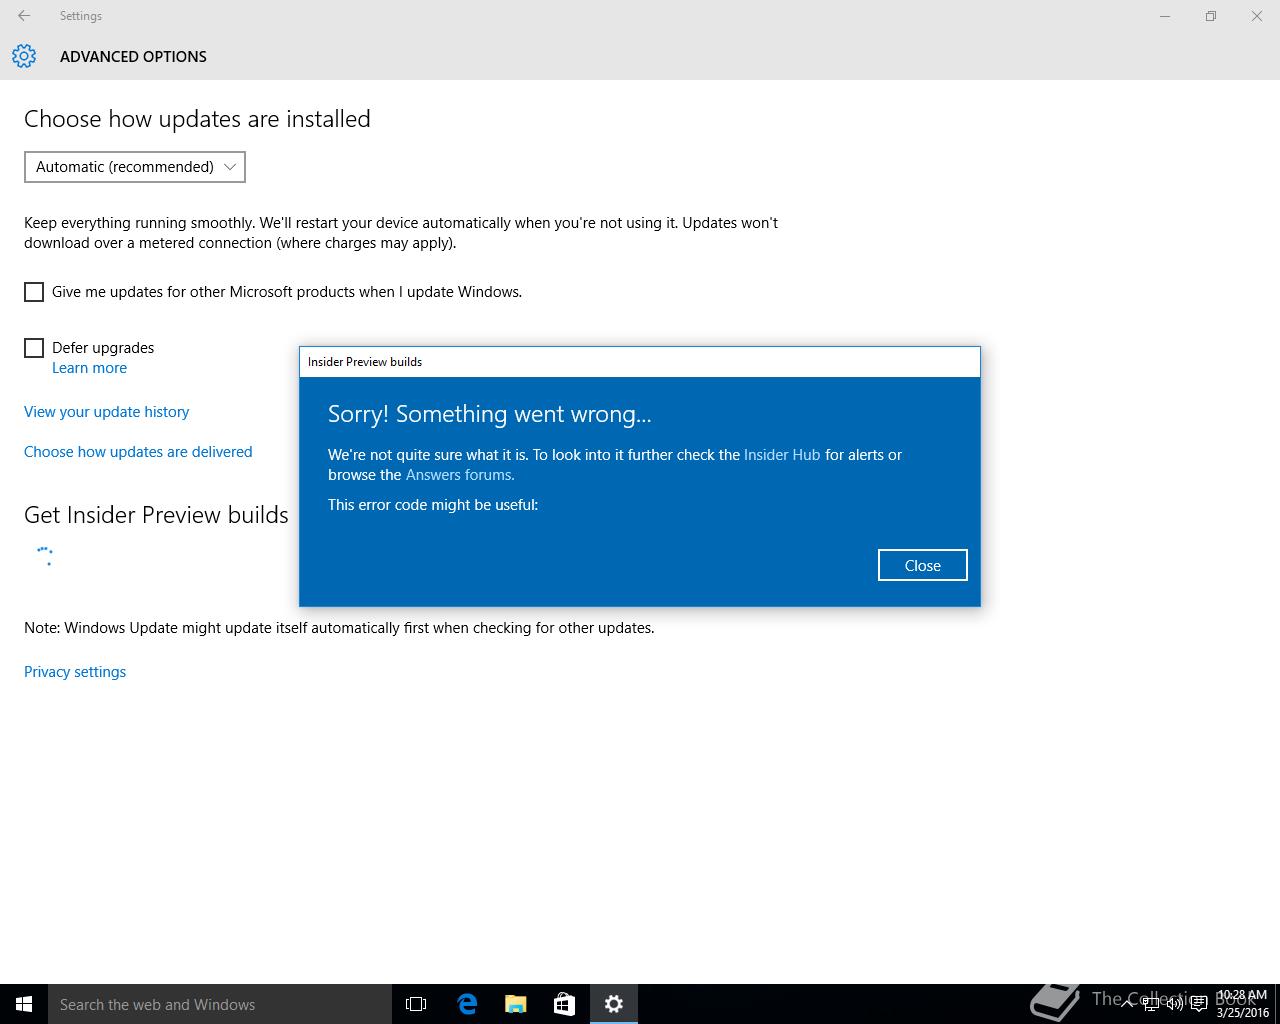Open View your update history
Screen dimensions: 1280x1024
(x=106, y=412)
